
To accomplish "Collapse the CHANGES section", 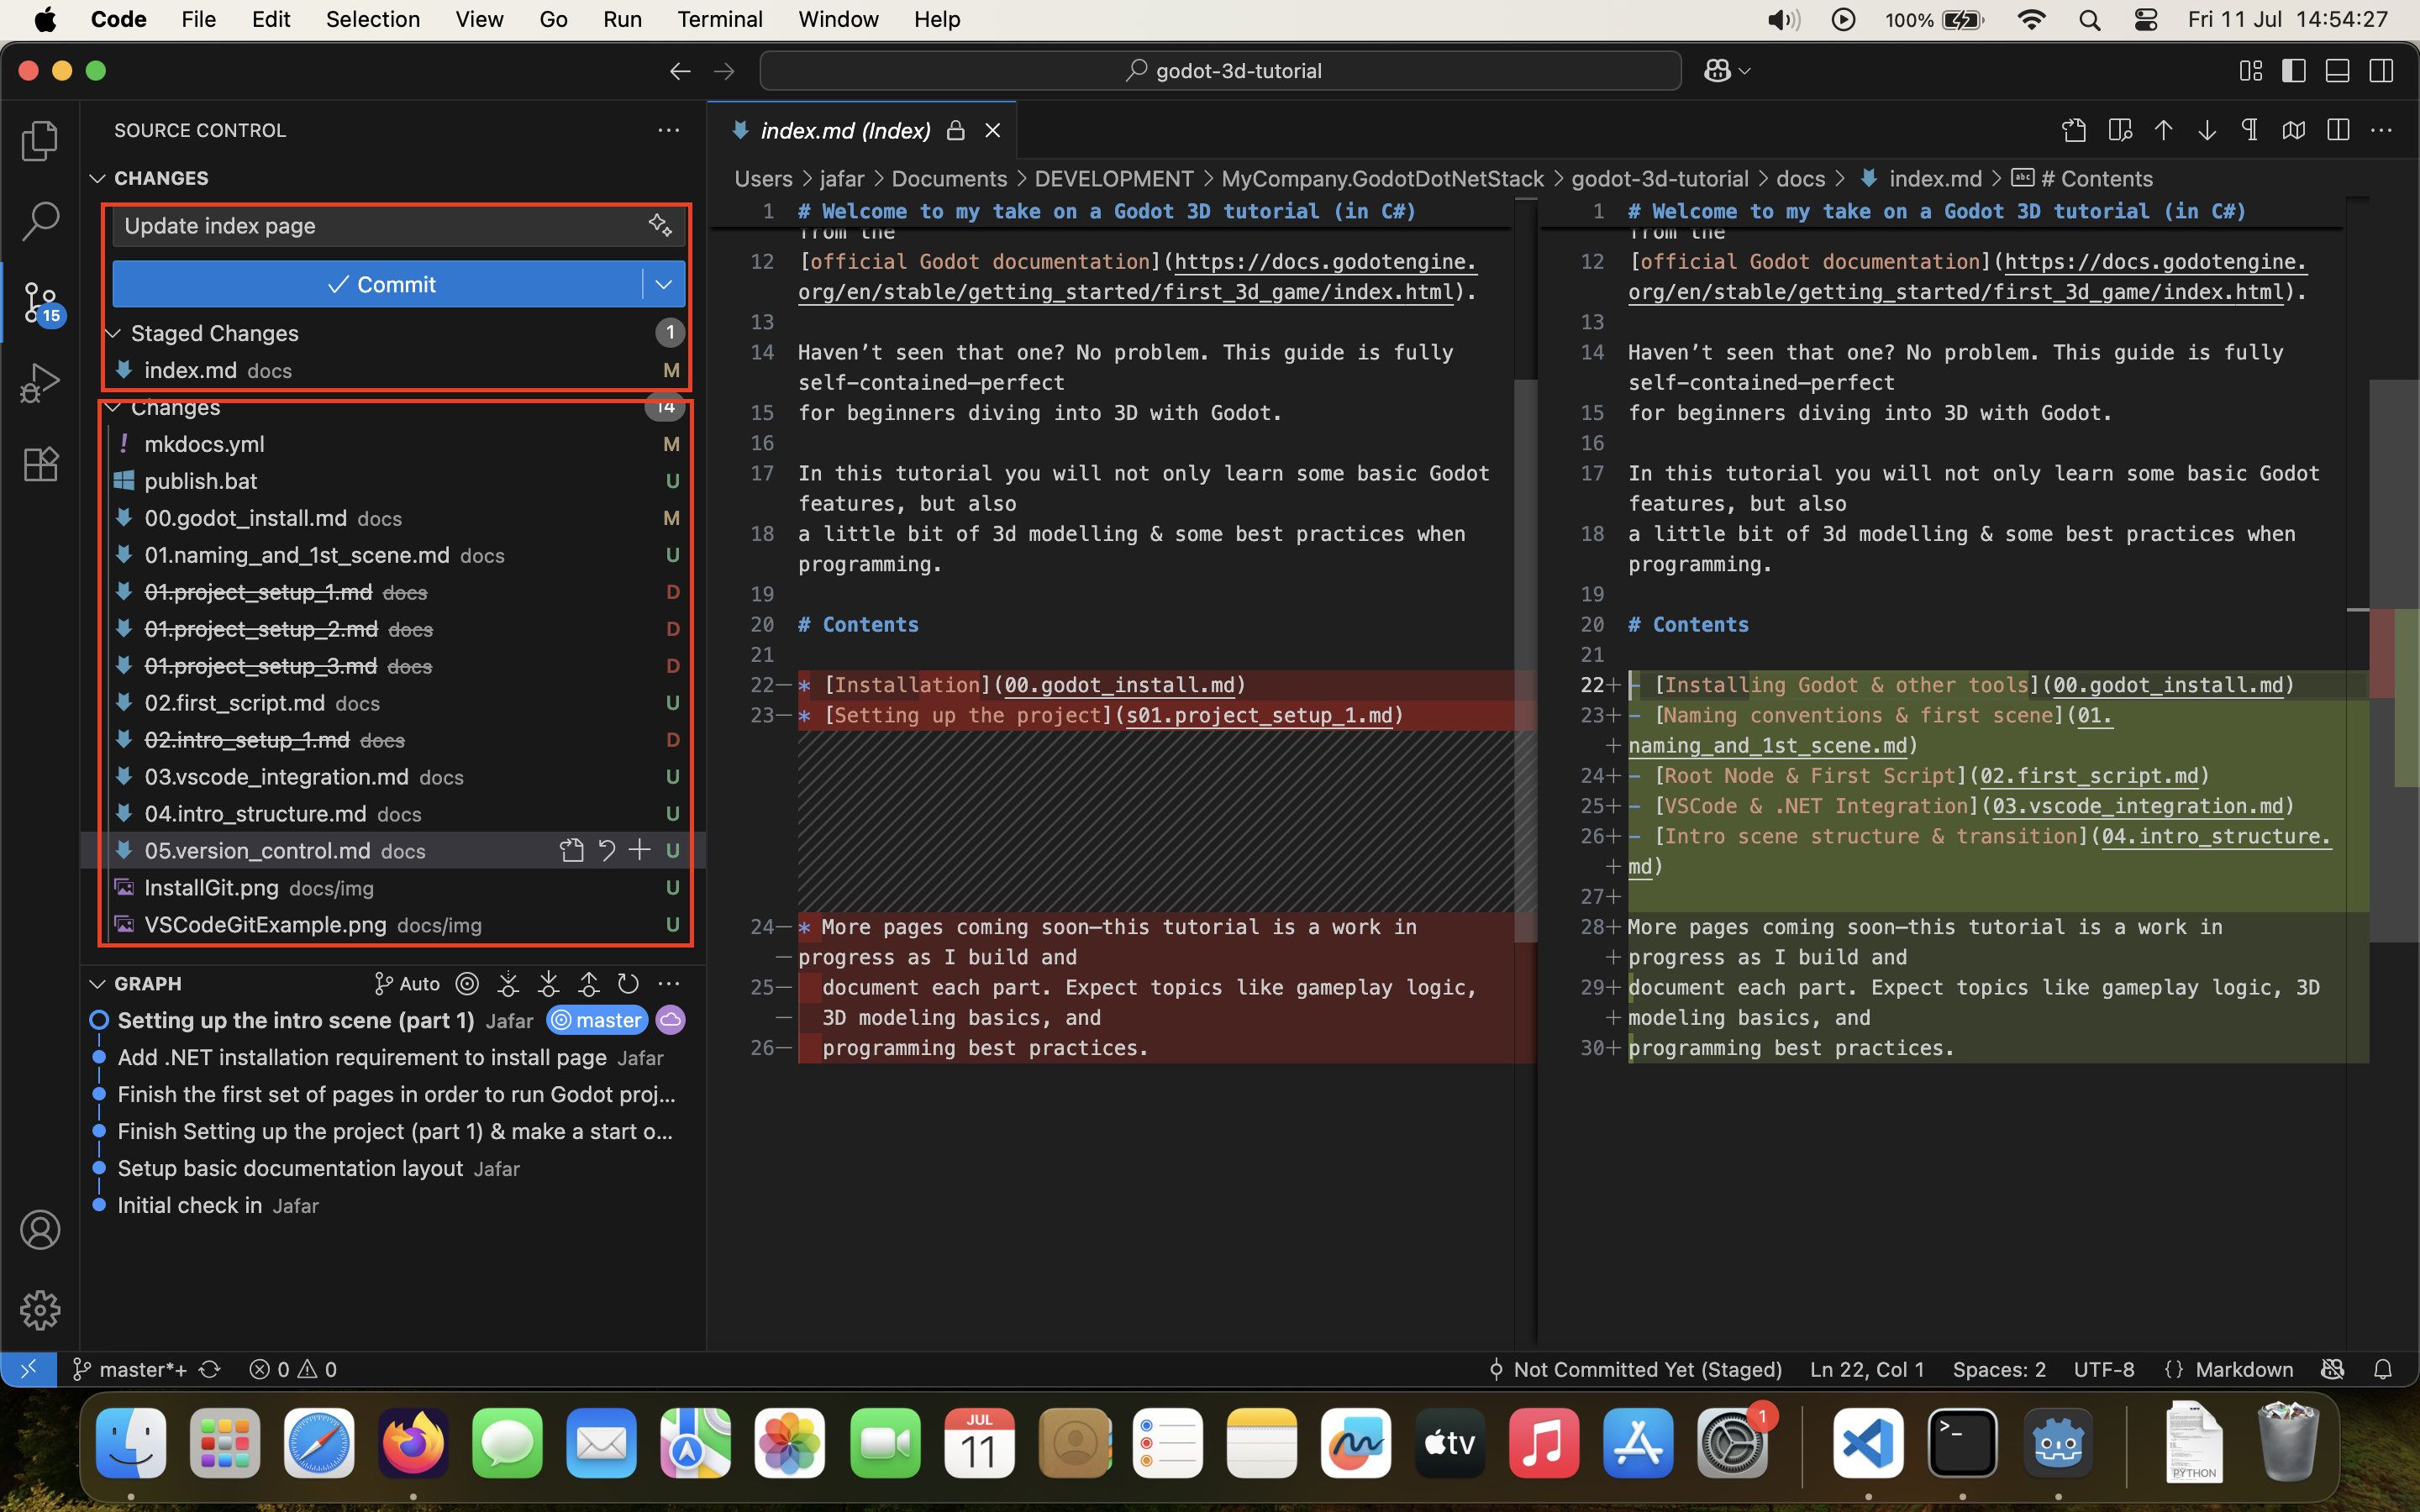I will coord(97,179).
